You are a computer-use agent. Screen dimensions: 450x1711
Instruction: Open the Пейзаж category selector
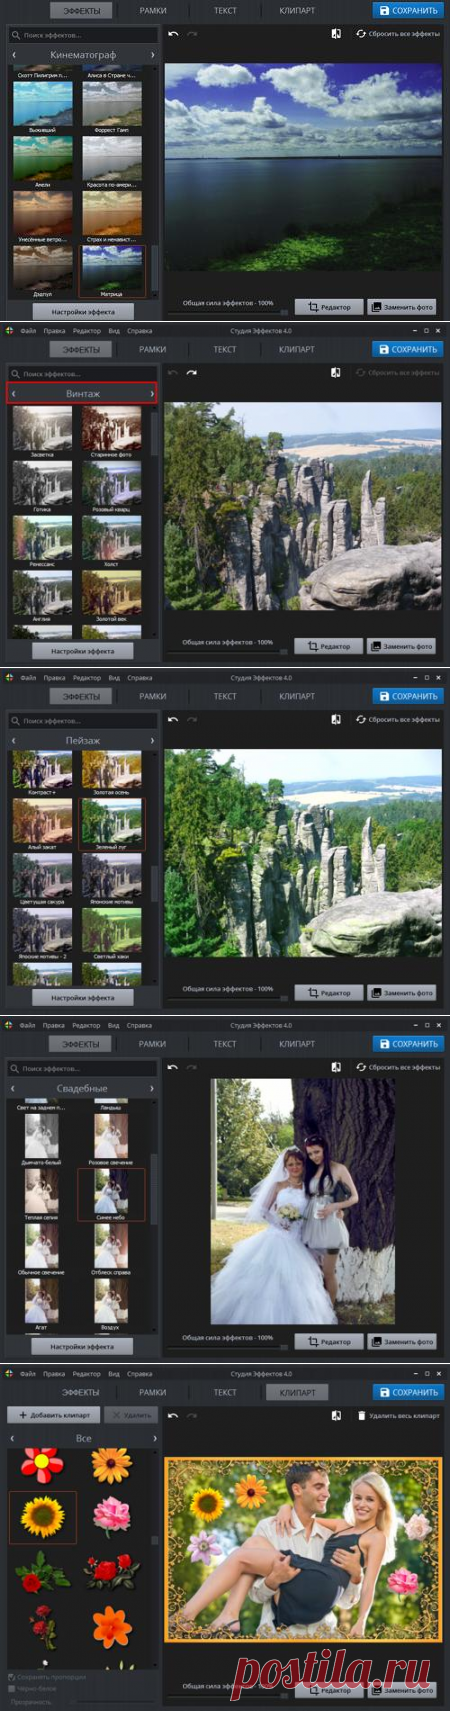pos(83,740)
